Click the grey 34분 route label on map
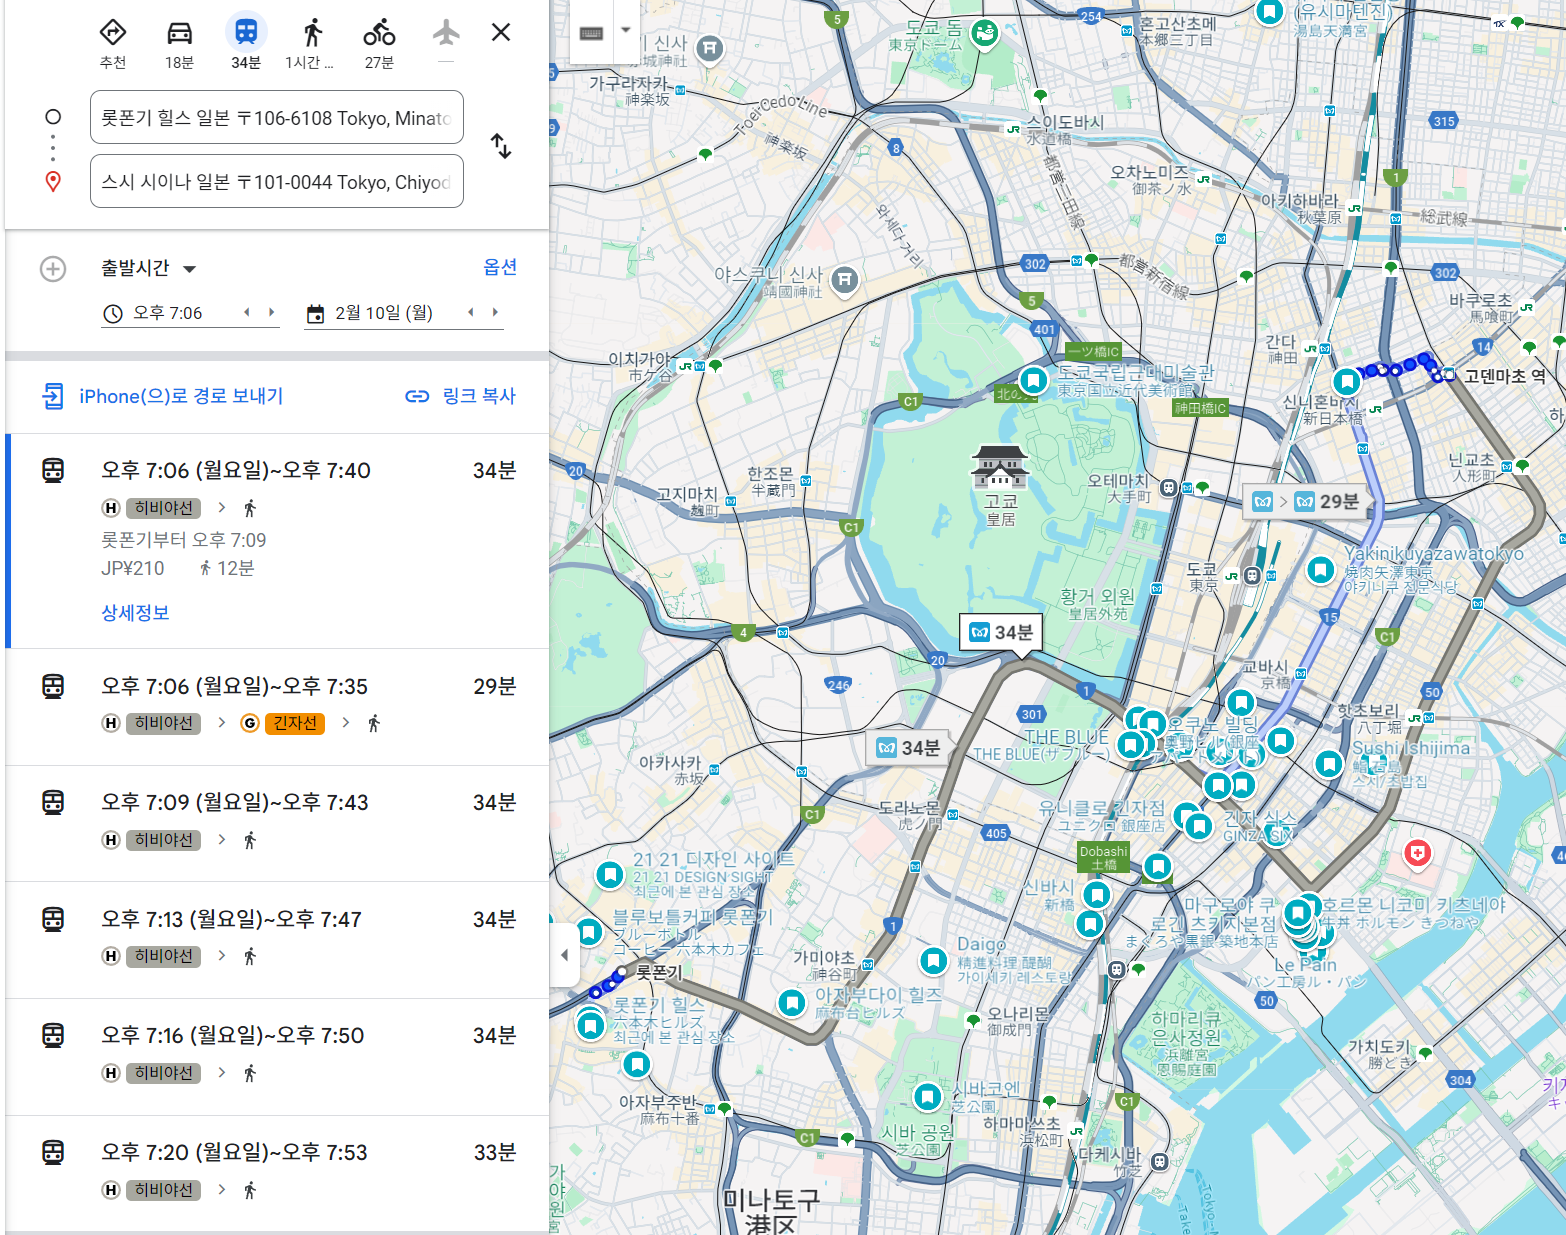The image size is (1566, 1235). click(x=909, y=748)
